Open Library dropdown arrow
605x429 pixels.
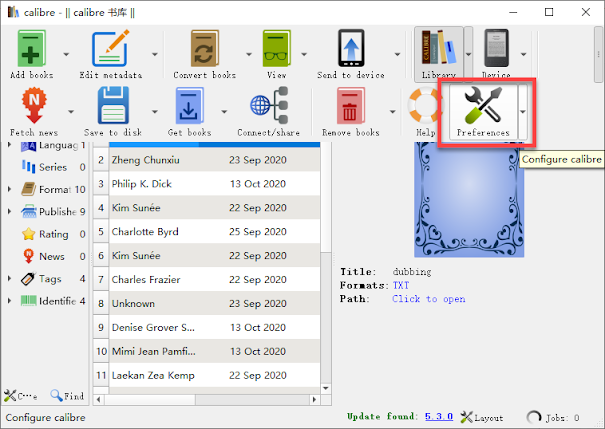click(x=468, y=54)
